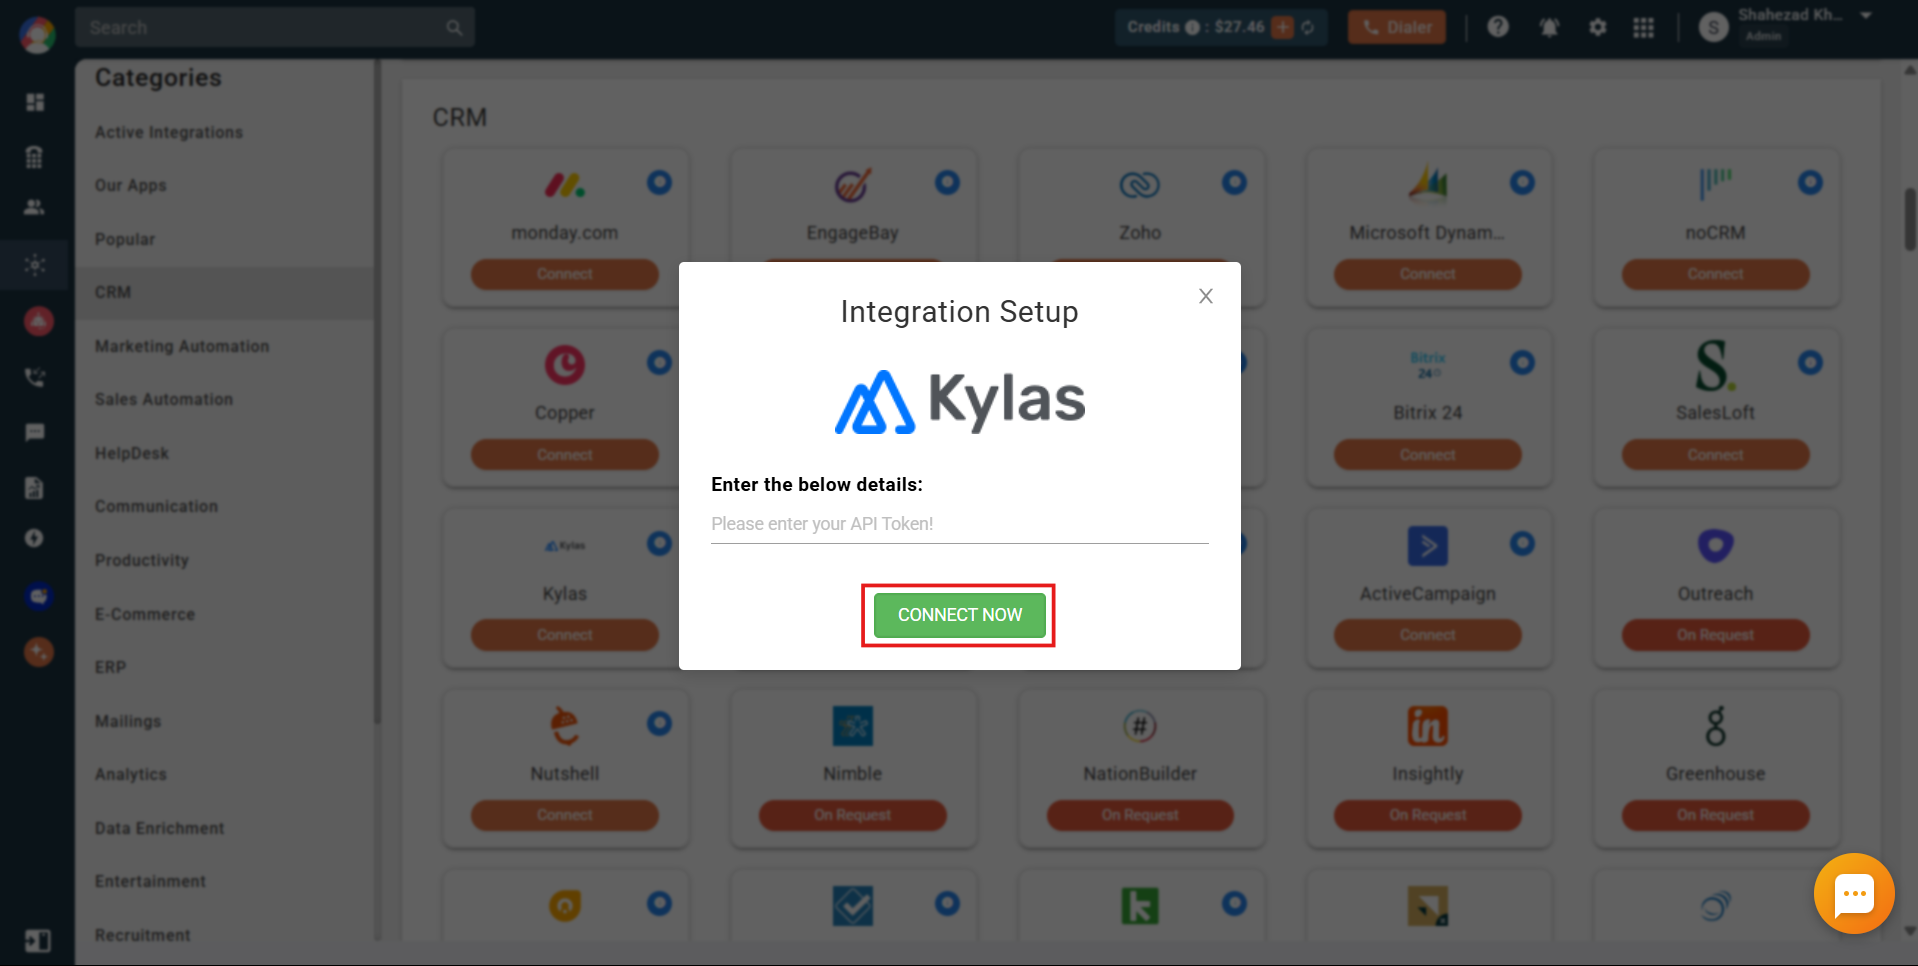Connect the Nutshell integration

click(x=565, y=815)
